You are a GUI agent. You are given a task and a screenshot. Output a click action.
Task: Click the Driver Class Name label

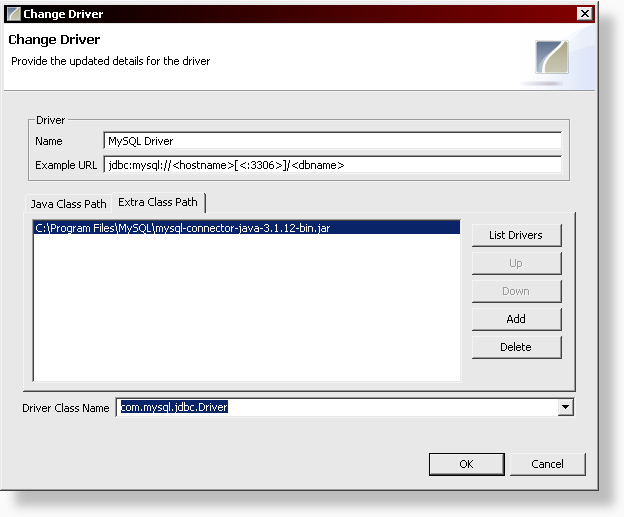pos(66,408)
